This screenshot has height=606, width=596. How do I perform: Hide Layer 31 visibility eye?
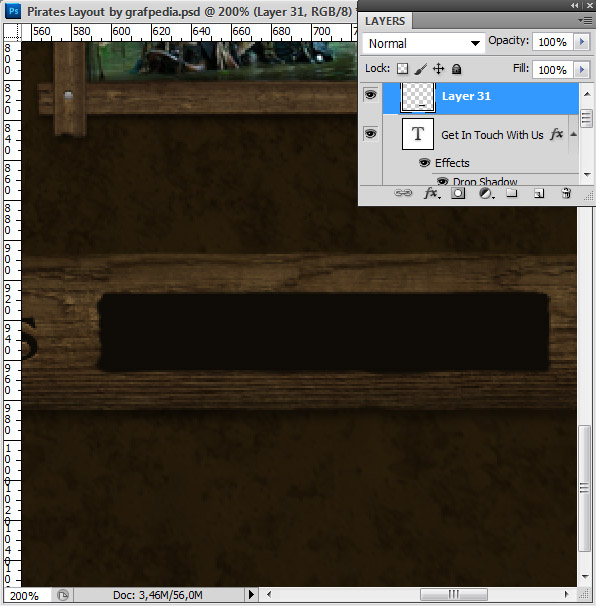point(370,95)
